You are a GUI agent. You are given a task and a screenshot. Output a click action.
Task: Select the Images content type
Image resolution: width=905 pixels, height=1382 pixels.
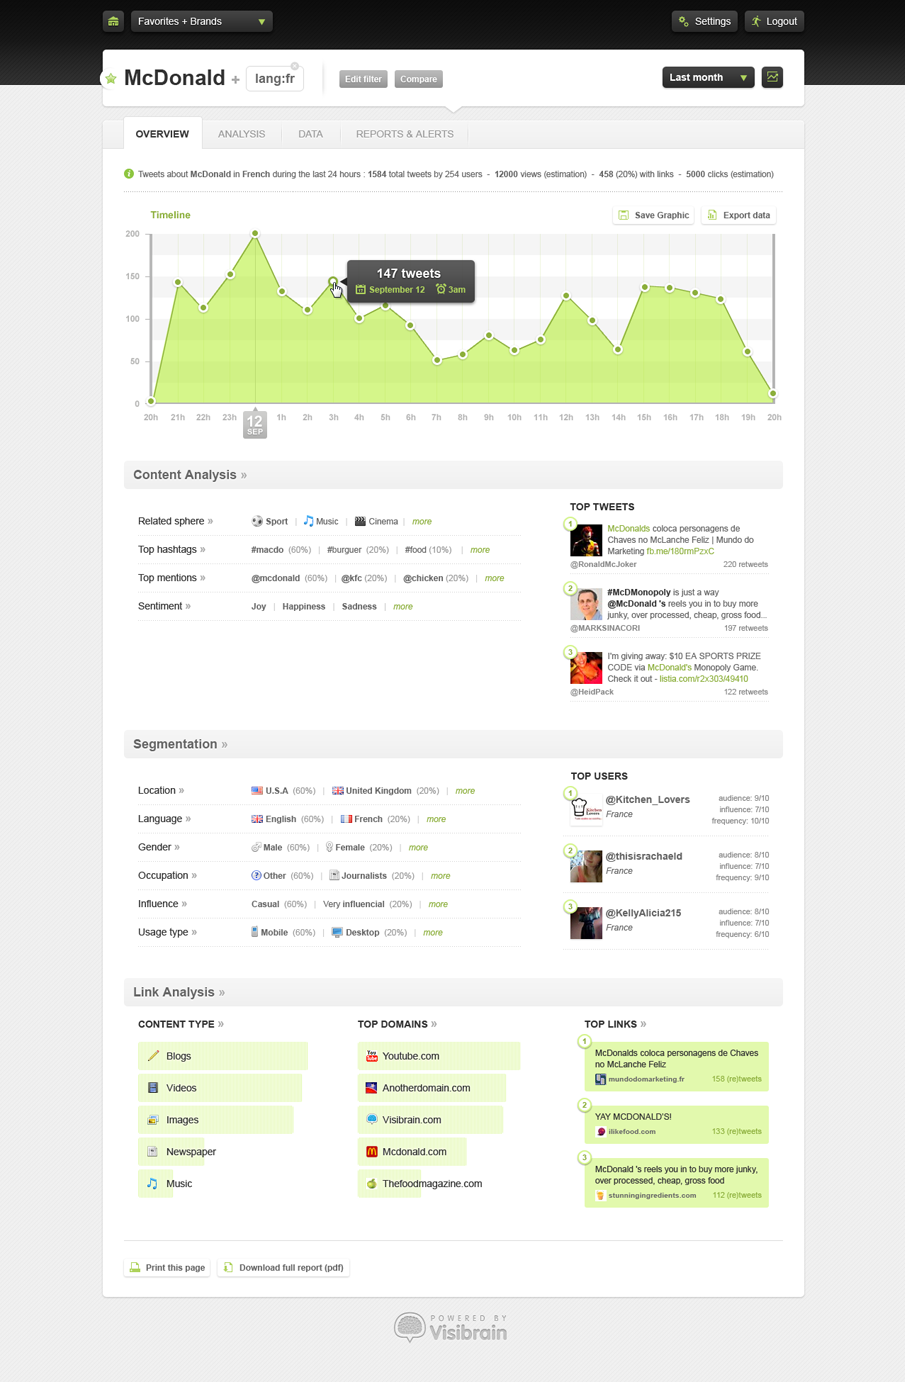point(215,1120)
